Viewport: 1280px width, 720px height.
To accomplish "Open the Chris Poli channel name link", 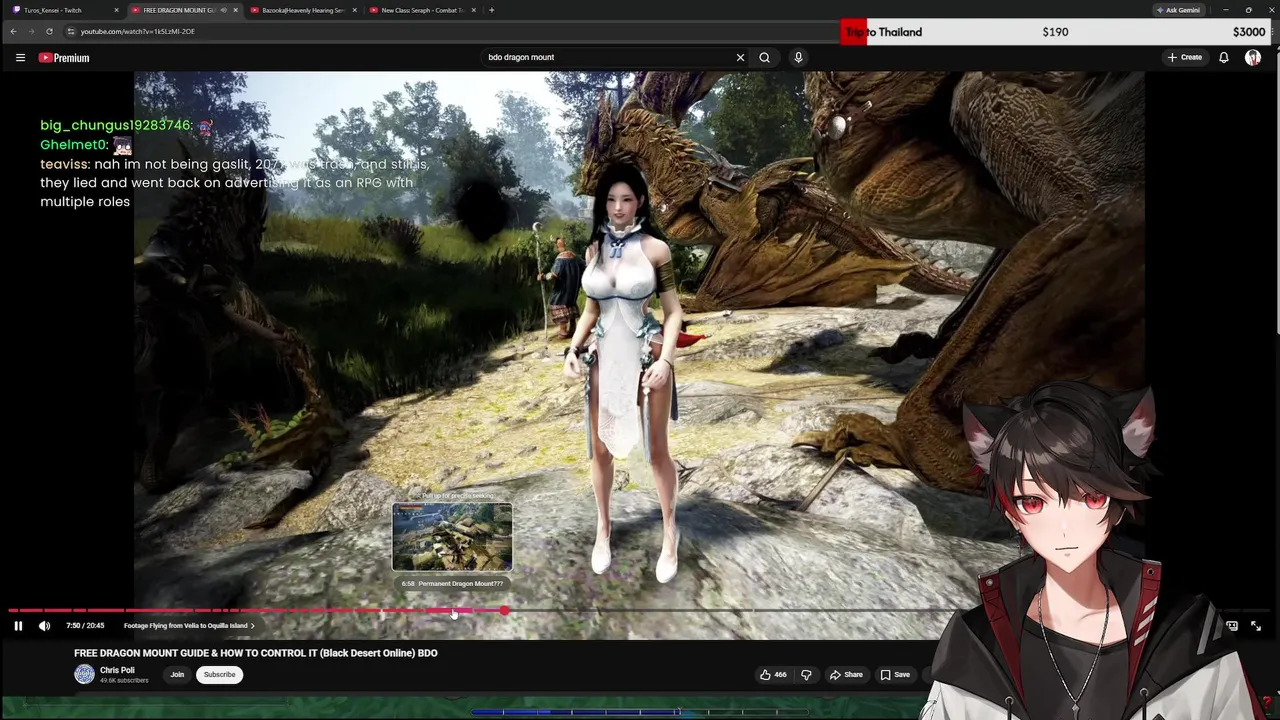I will pyautogui.click(x=117, y=671).
